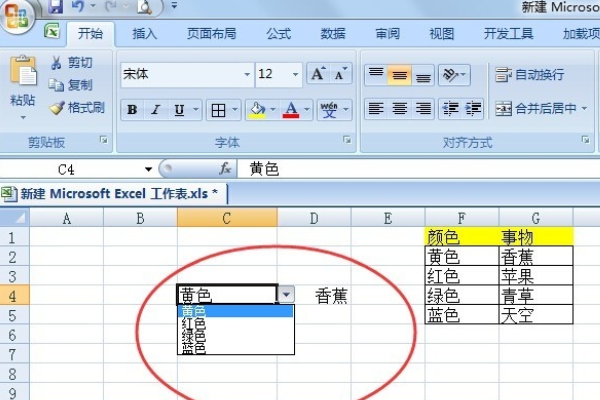
Task: Open the 数据 ribbon tab
Action: tap(333, 34)
